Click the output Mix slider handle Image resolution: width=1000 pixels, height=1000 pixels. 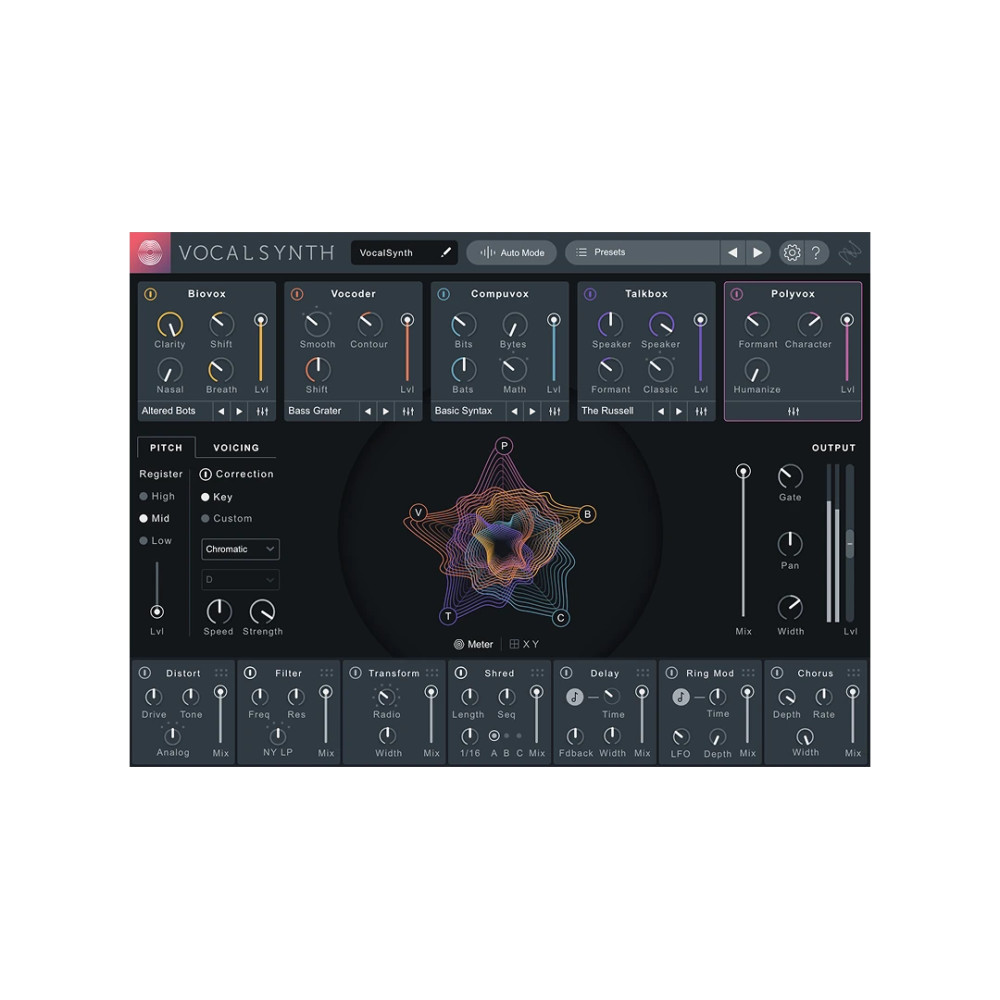click(743, 471)
